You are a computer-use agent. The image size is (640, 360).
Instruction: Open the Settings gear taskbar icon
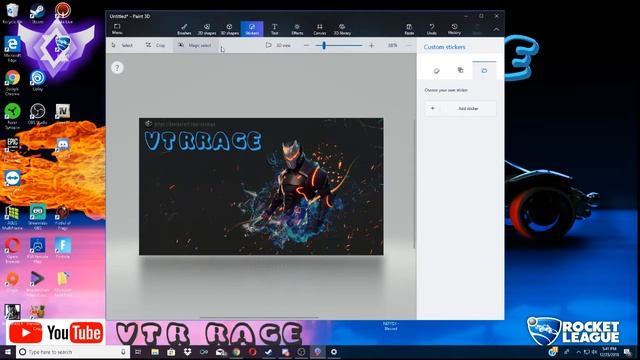click(x=333, y=352)
